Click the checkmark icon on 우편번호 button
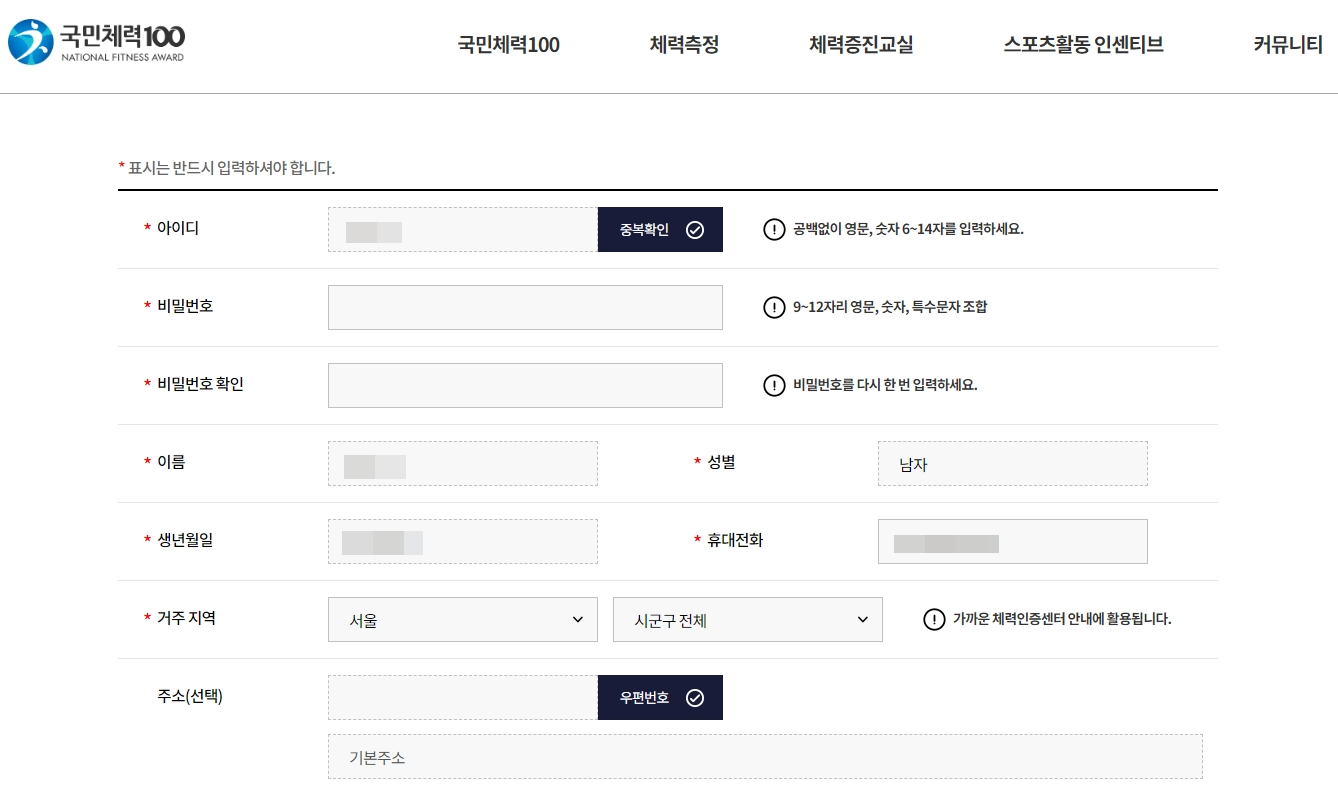 coord(695,697)
